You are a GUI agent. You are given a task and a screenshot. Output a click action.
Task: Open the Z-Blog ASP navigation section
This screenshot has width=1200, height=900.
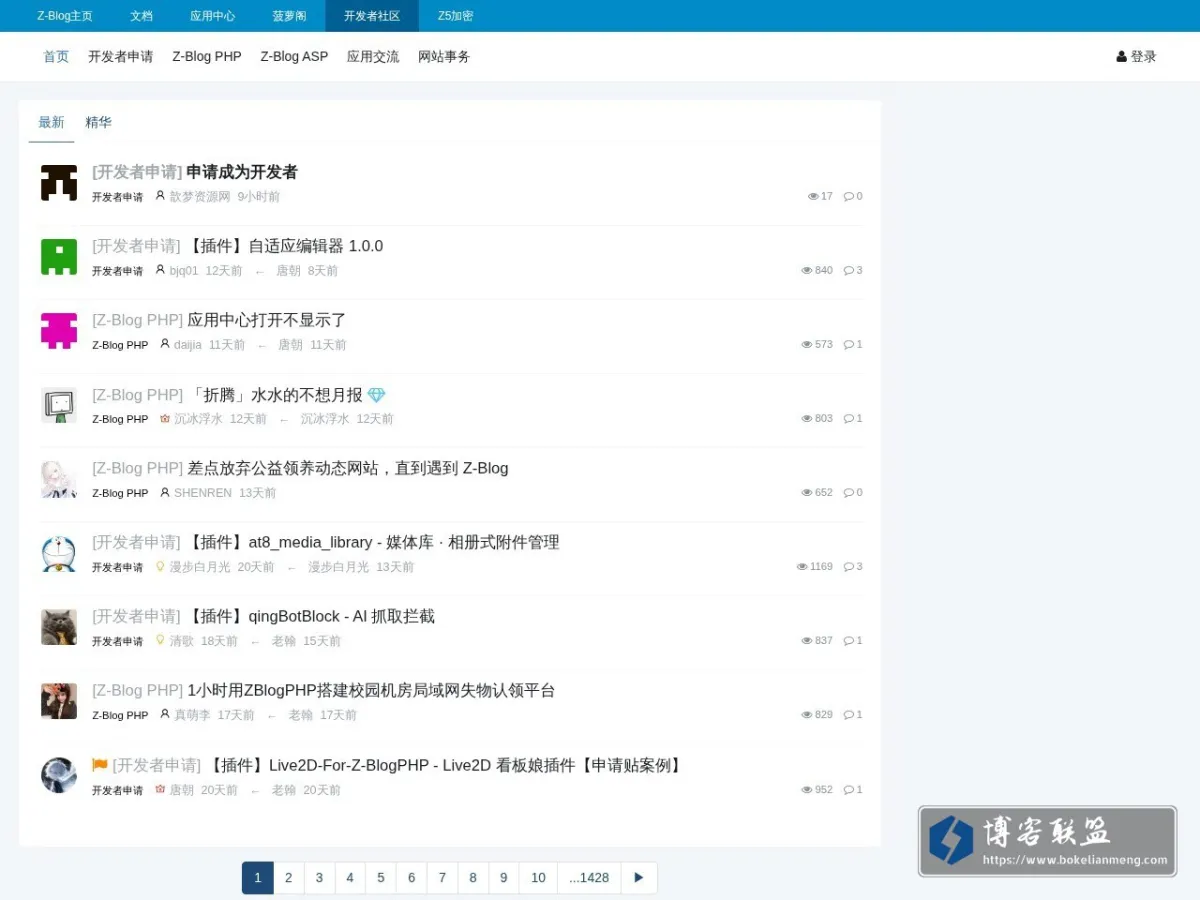pos(294,57)
